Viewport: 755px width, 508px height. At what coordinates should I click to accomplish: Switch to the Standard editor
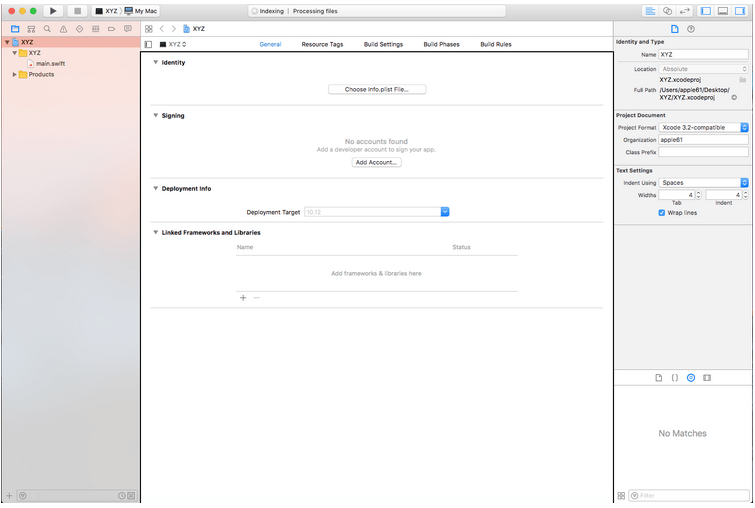click(650, 11)
